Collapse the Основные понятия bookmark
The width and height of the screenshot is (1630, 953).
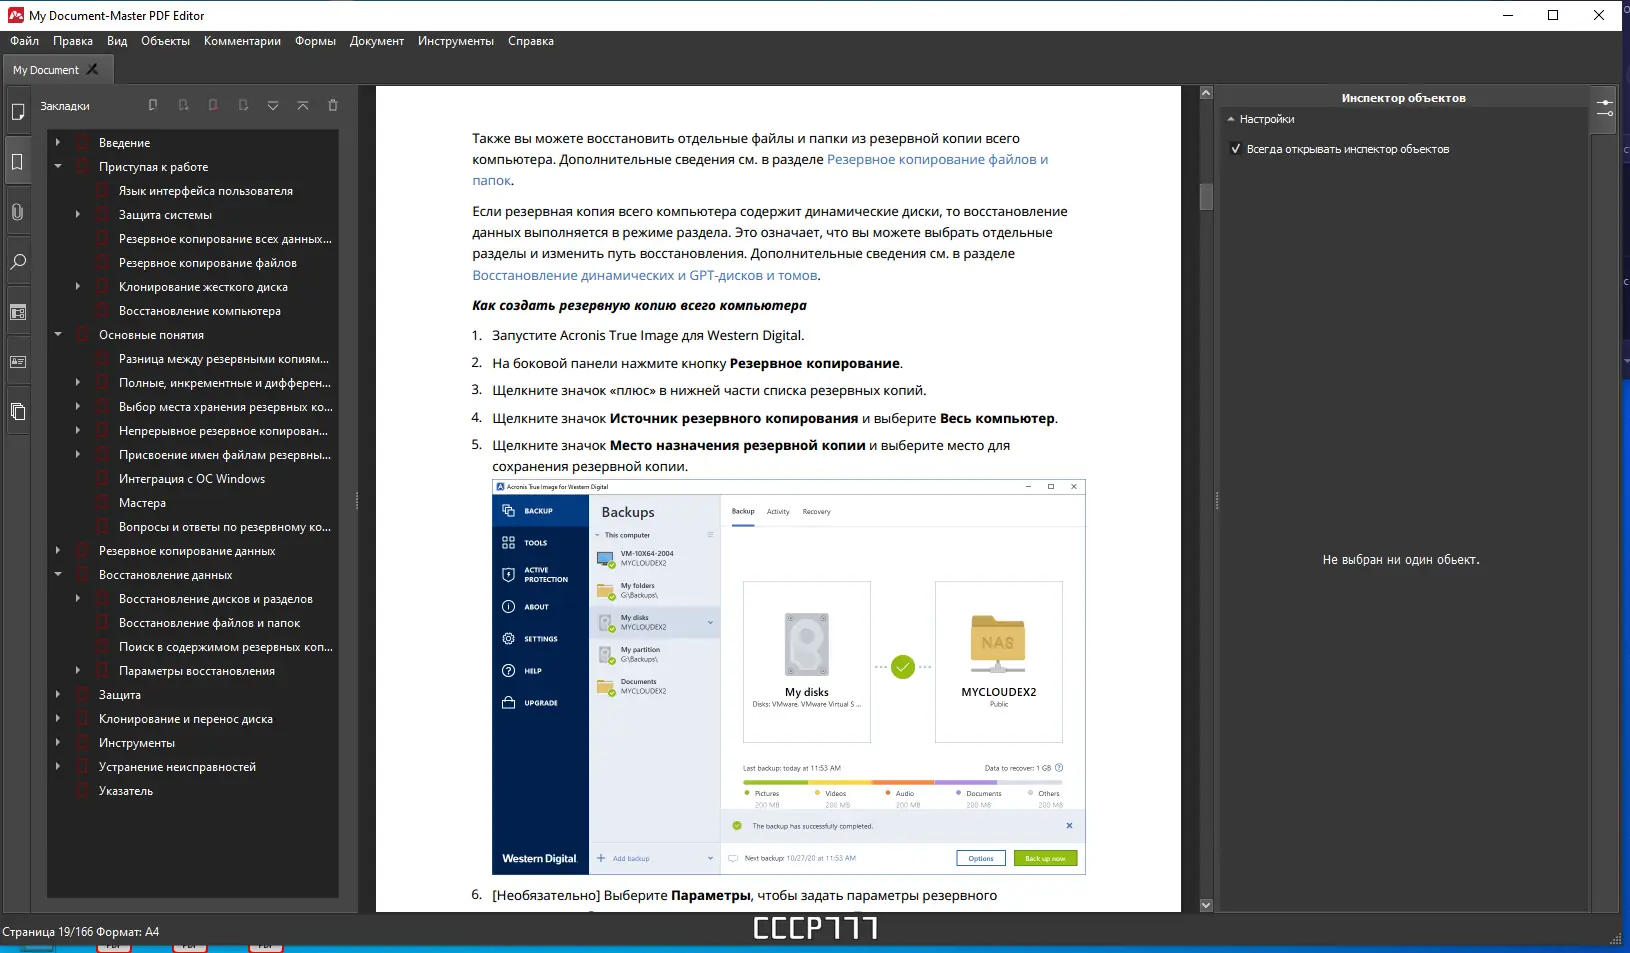[58, 335]
